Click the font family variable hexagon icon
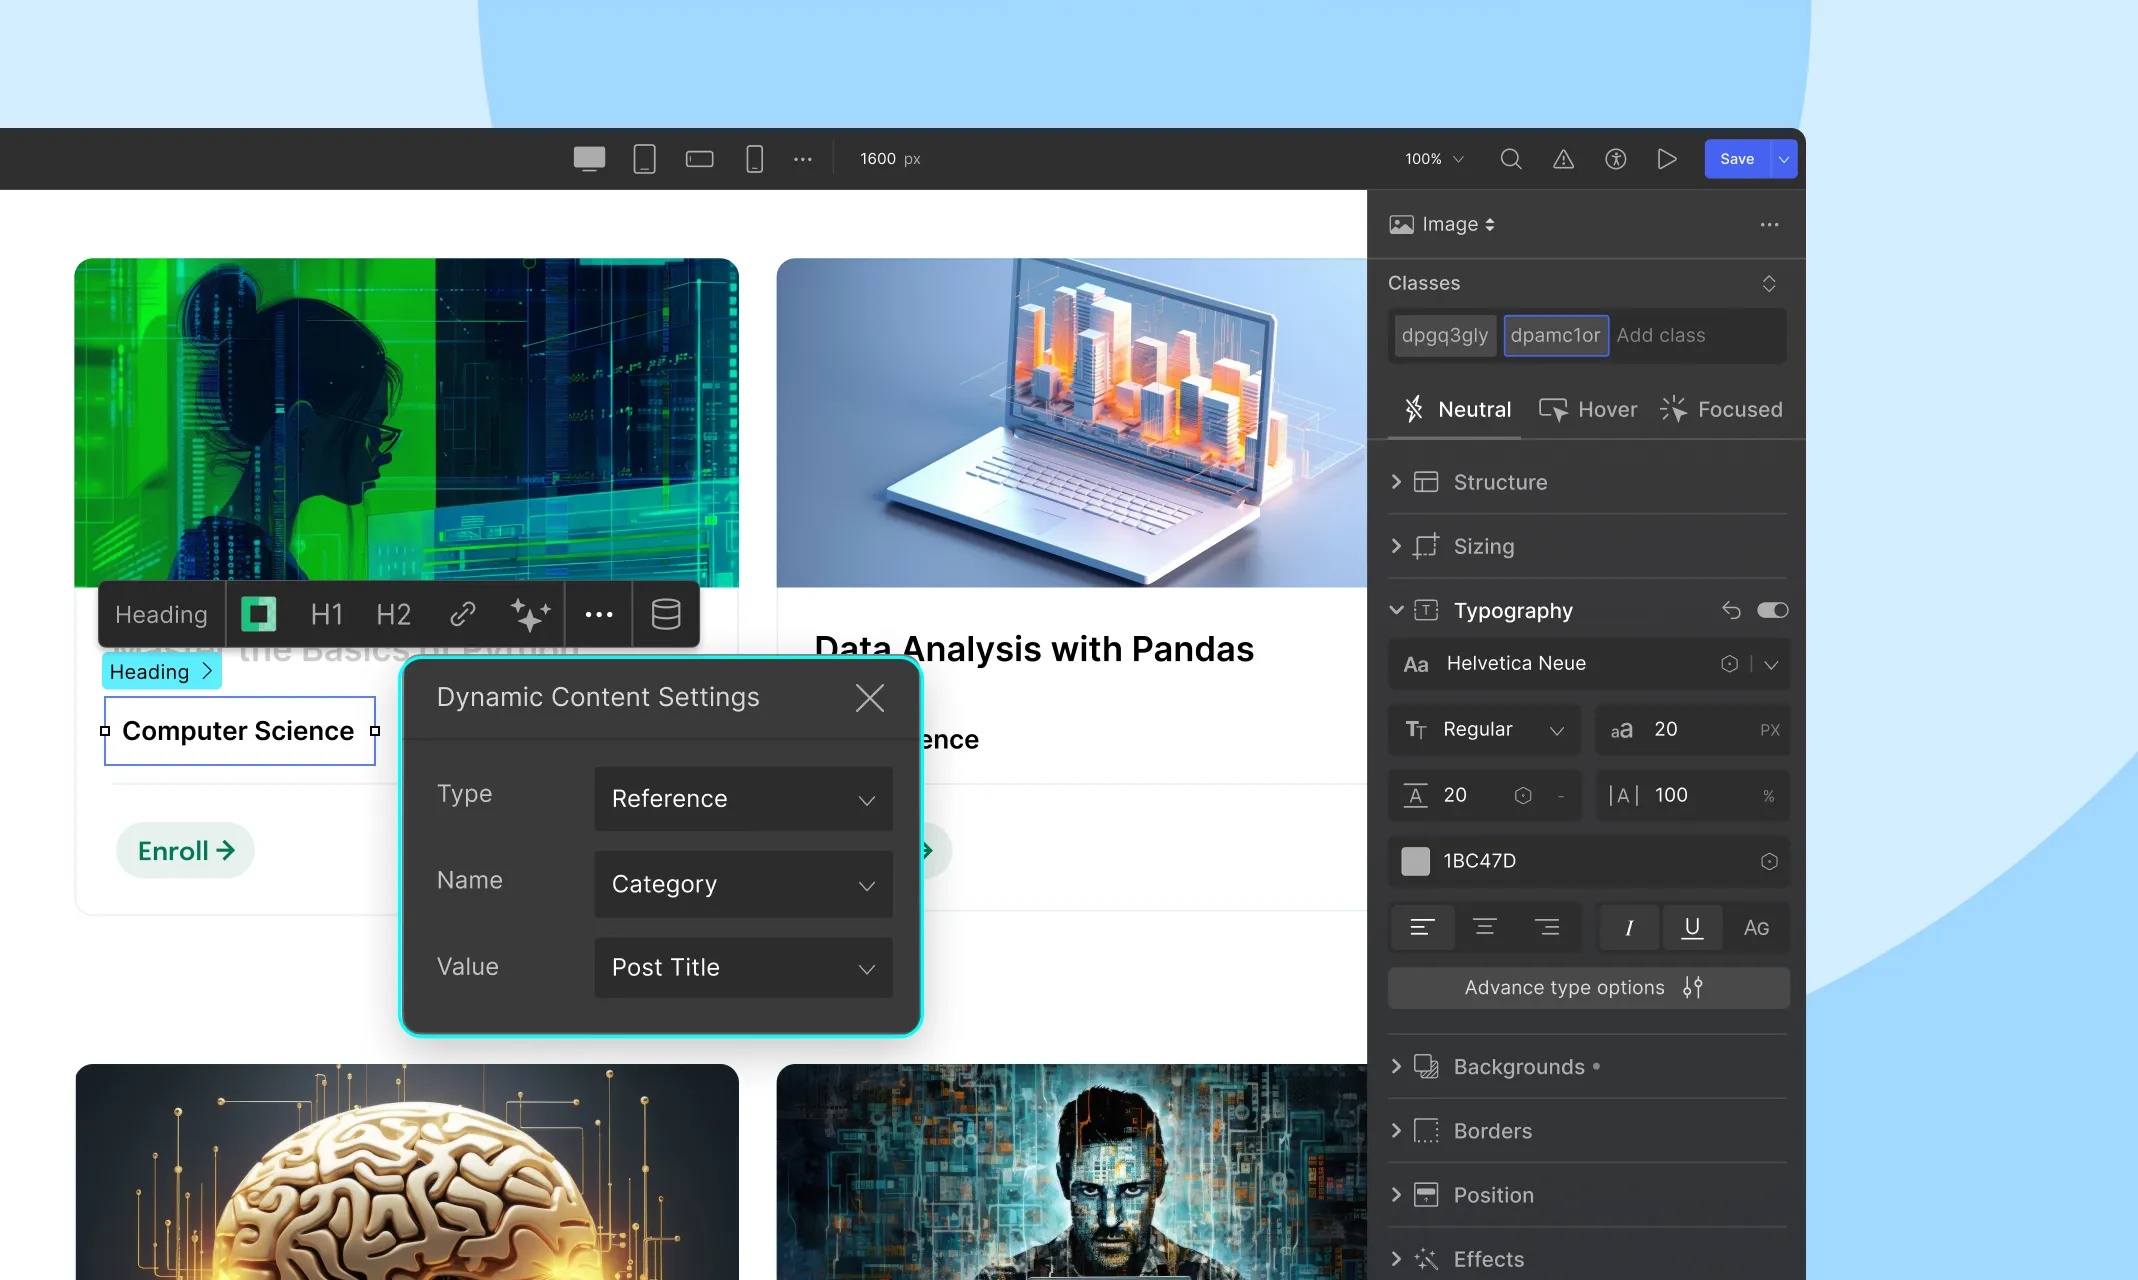The height and width of the screenshot is (1280, 2138). click(x=1729, y=664)
